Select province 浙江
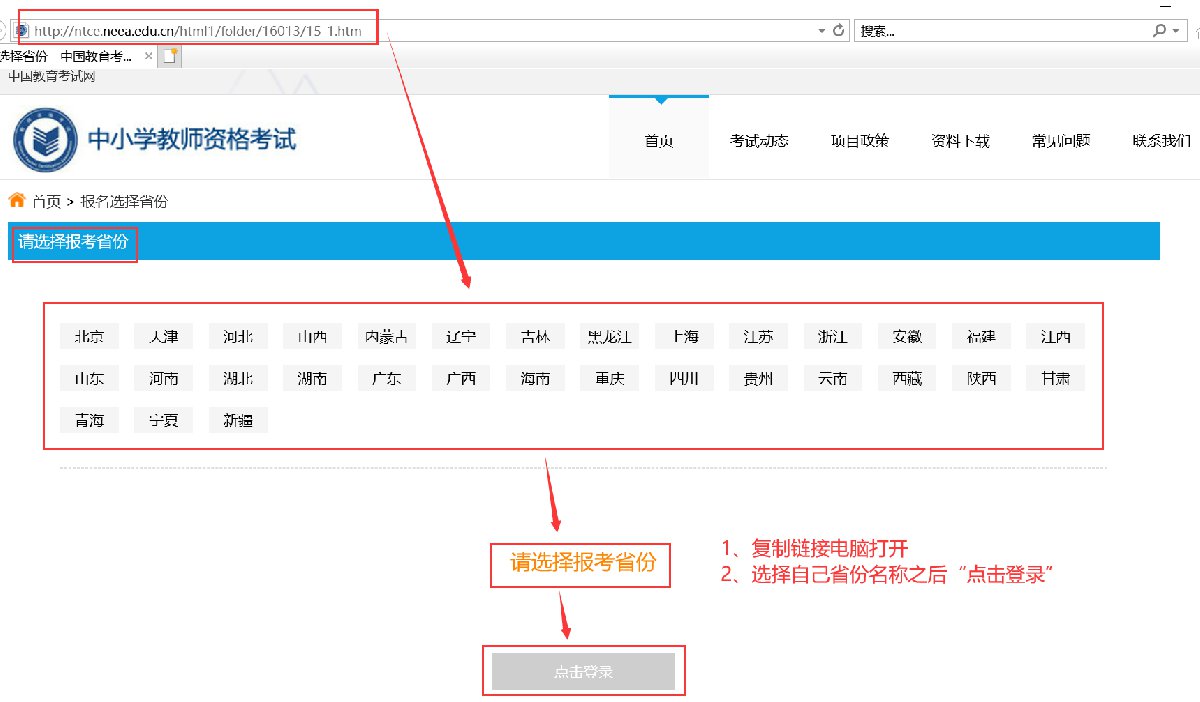This screenshot has width=1200, height=702. 833,336
